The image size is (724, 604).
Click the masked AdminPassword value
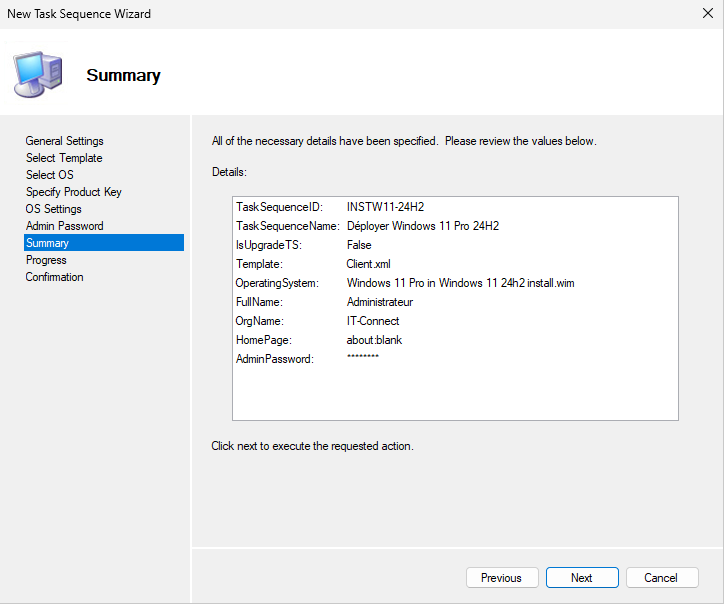coord(362,359)
